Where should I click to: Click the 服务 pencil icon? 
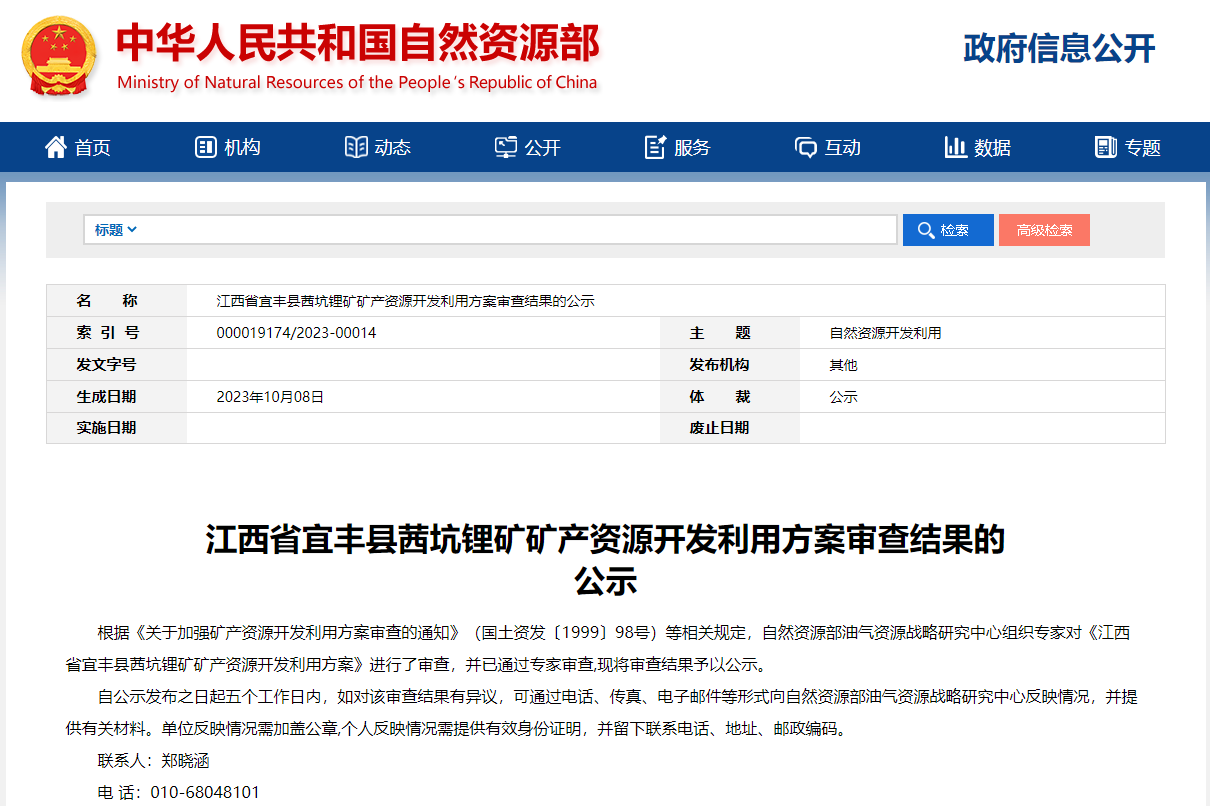655,146
